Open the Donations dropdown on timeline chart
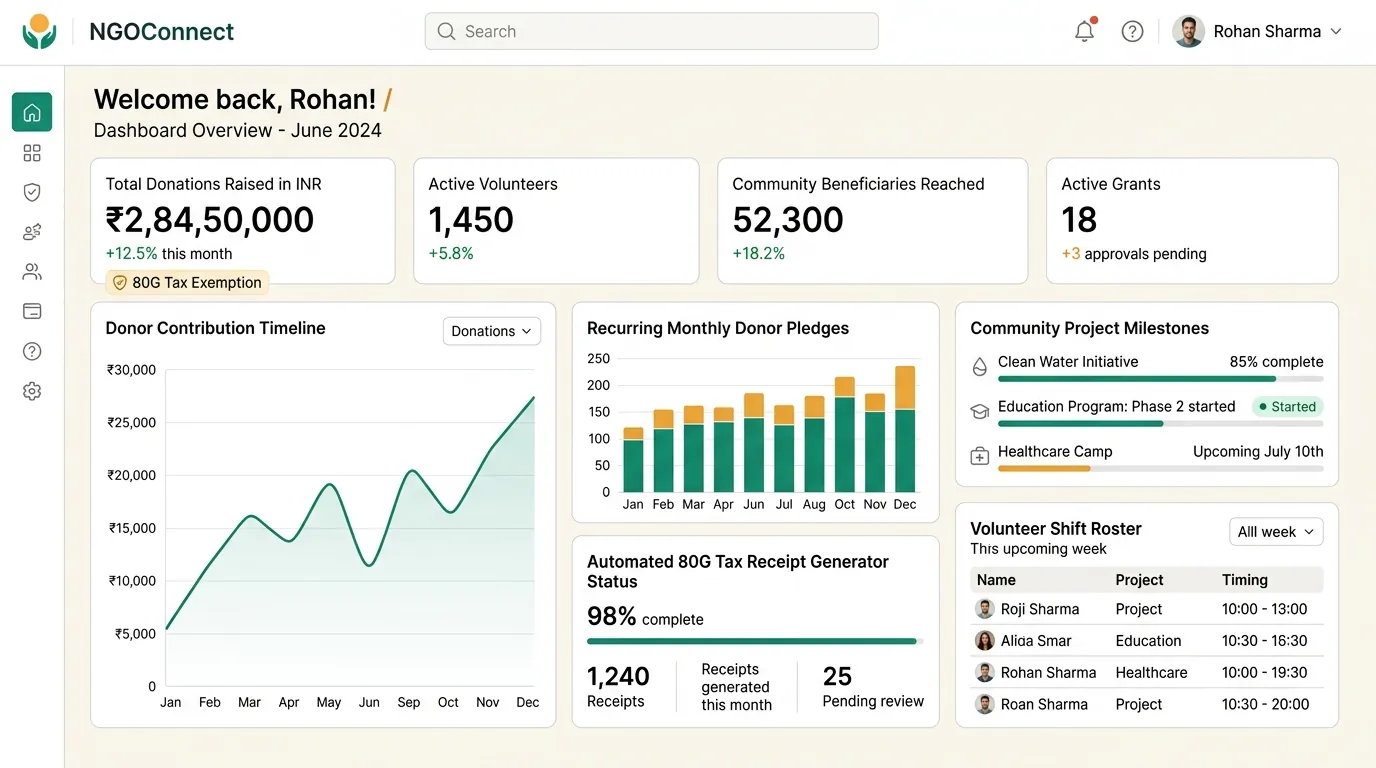 [x=491, y=331]
